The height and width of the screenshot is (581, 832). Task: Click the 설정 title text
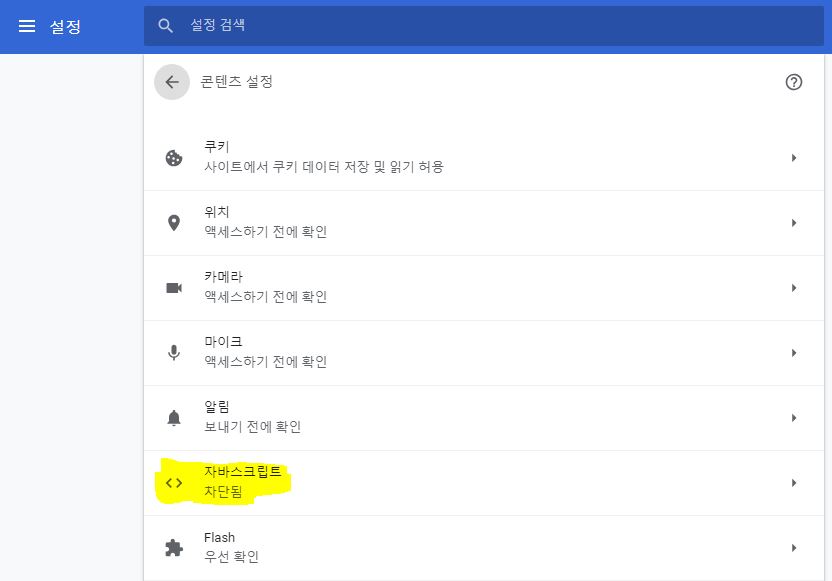click(65, 27)
